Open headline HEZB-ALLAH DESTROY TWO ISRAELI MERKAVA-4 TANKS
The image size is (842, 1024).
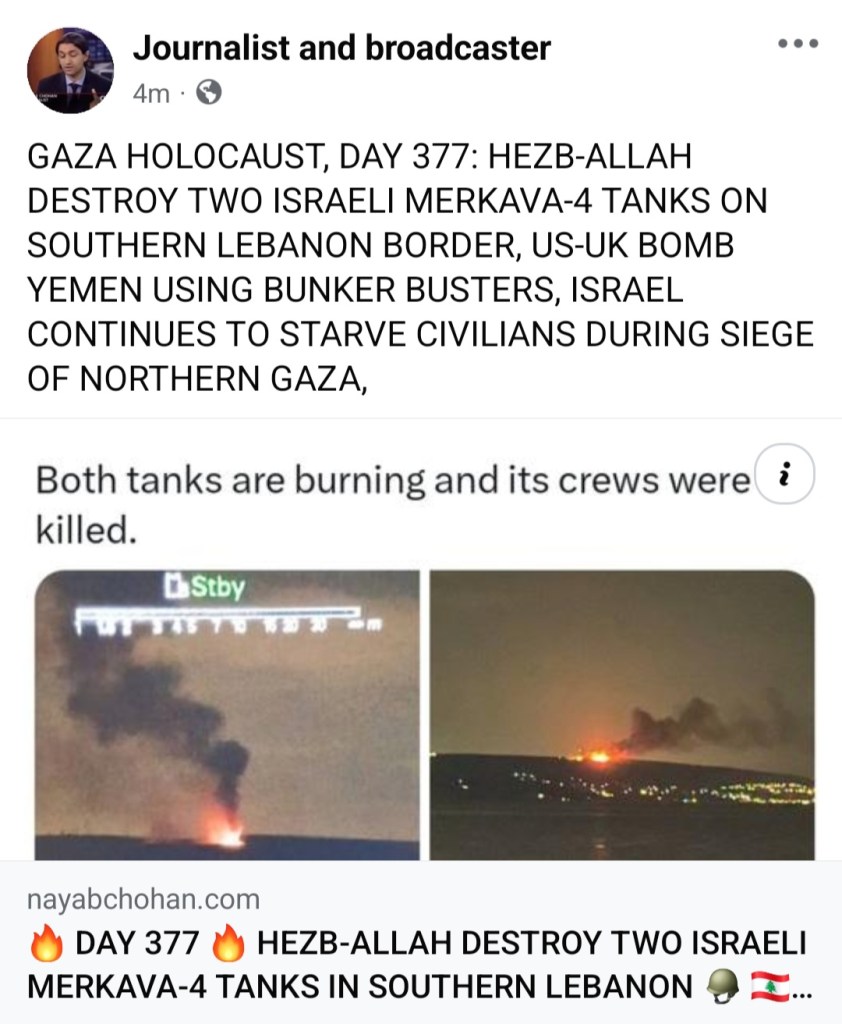(x=417, y=965)
